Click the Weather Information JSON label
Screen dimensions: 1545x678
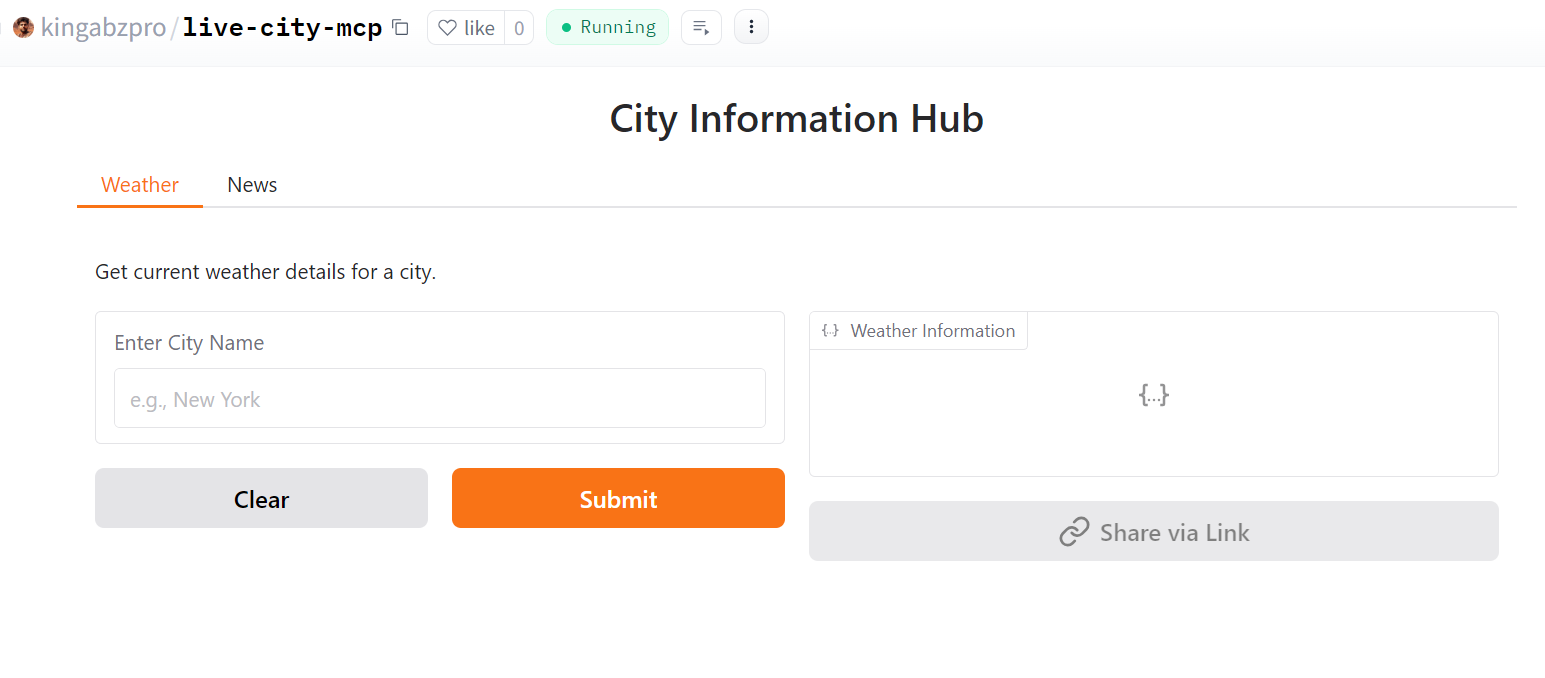(x=918, y=331)
